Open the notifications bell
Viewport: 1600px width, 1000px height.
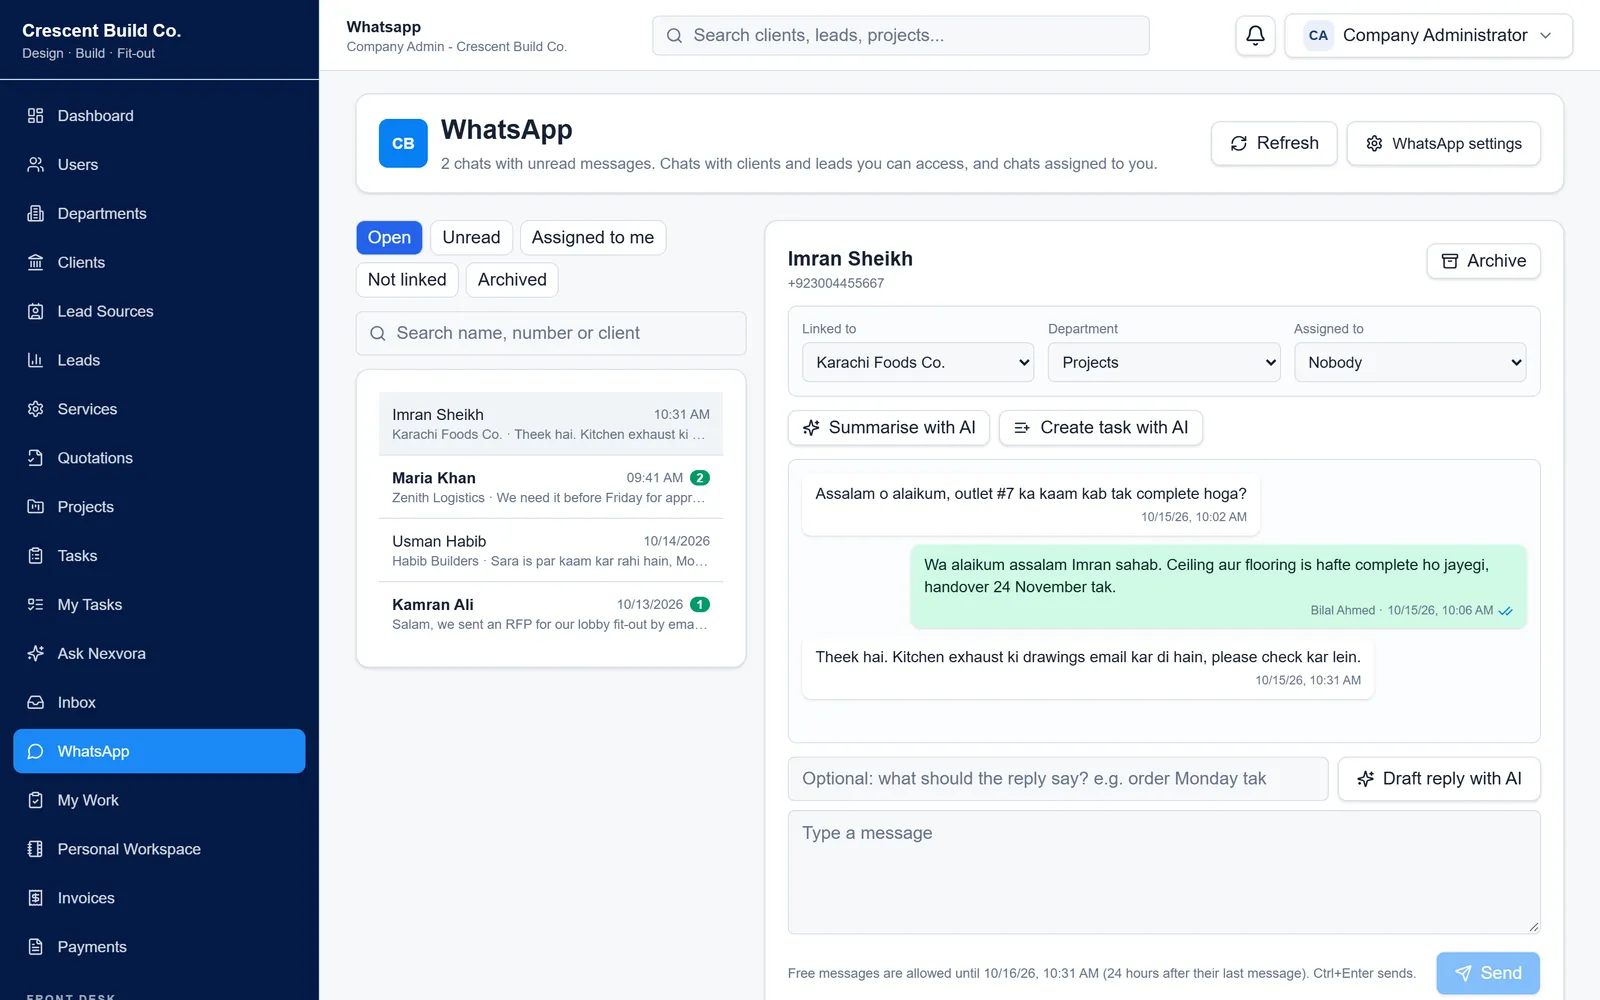pos(1255,36)
